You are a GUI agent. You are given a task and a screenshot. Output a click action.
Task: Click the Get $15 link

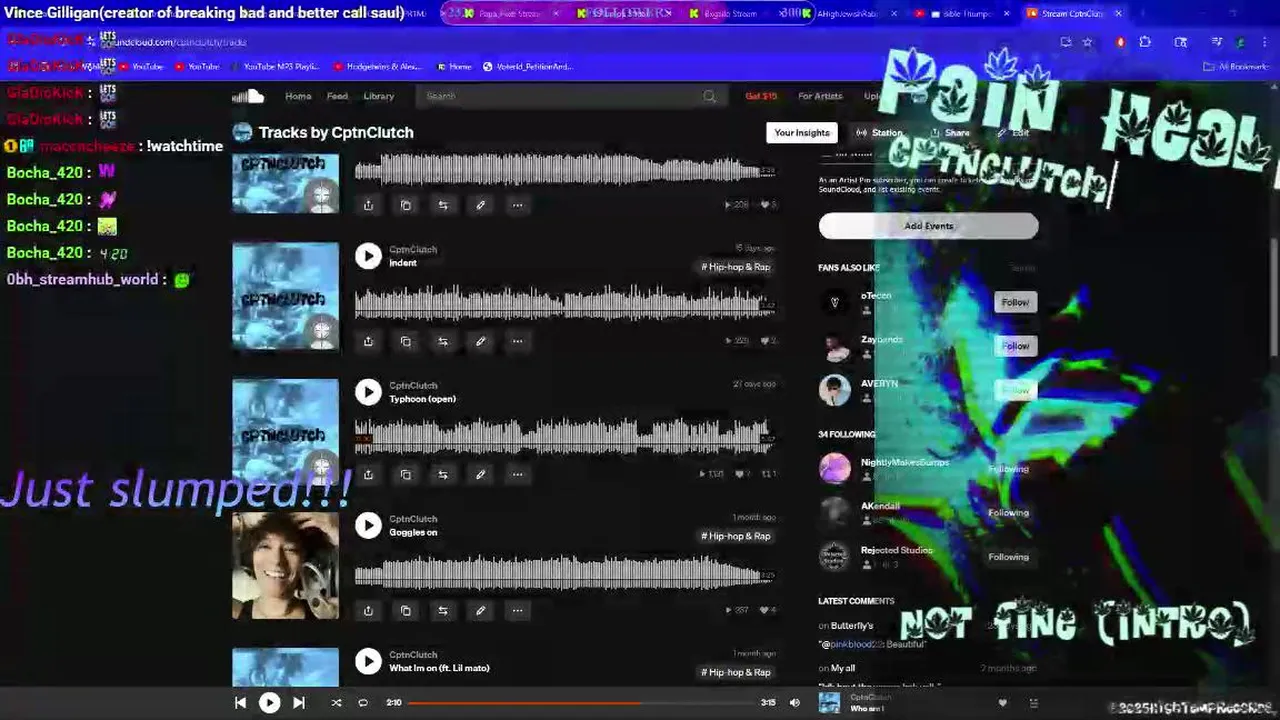(761, 96)
